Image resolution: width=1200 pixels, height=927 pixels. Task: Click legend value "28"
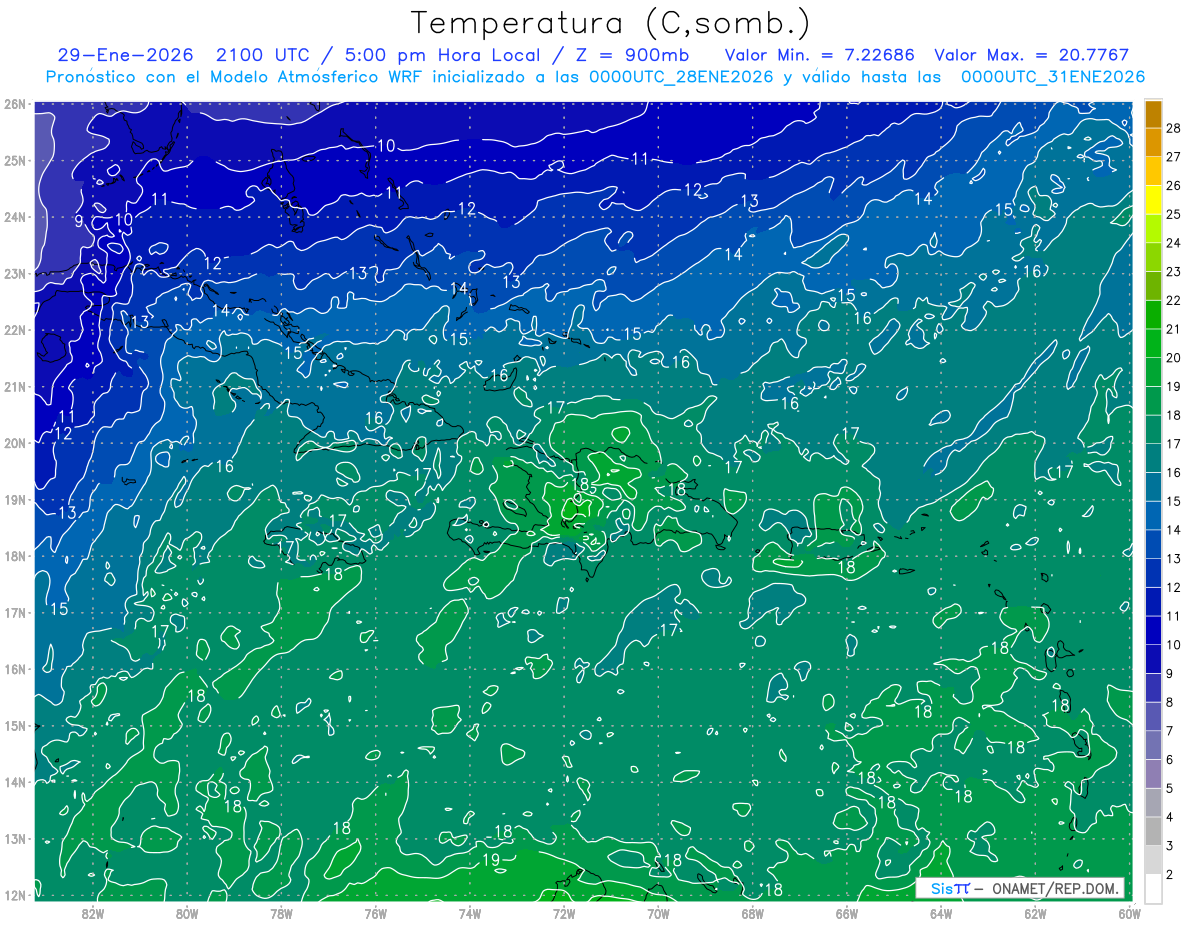[1173, 128]
